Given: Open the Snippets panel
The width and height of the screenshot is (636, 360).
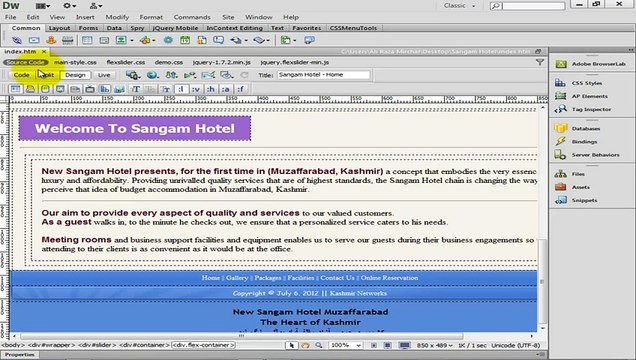Looking at the screenshot, I should pyautogui.click(x=576, y=200).
